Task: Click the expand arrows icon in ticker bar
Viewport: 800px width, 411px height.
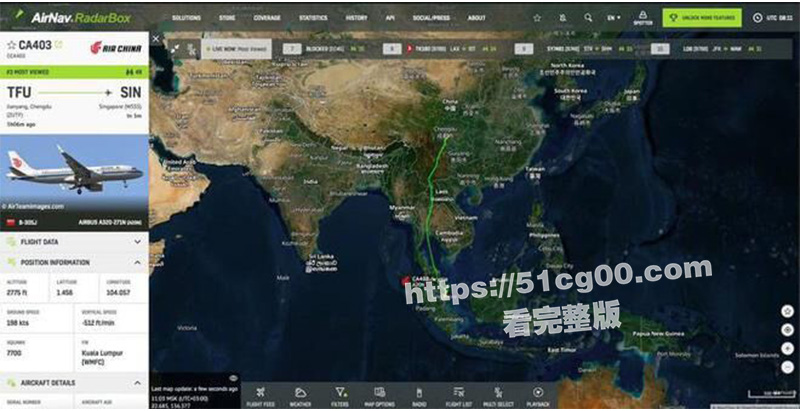Action: coord(175,49)
